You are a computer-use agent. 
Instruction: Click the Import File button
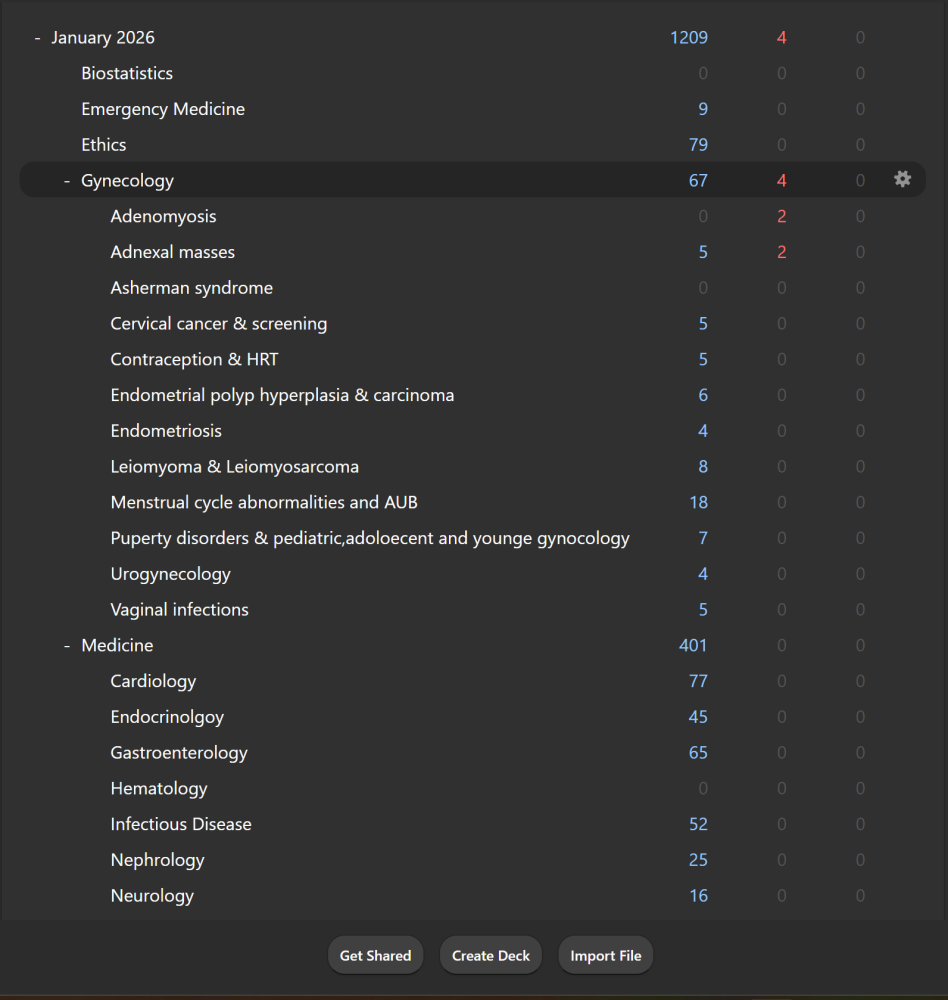click(x=605, y=956)
